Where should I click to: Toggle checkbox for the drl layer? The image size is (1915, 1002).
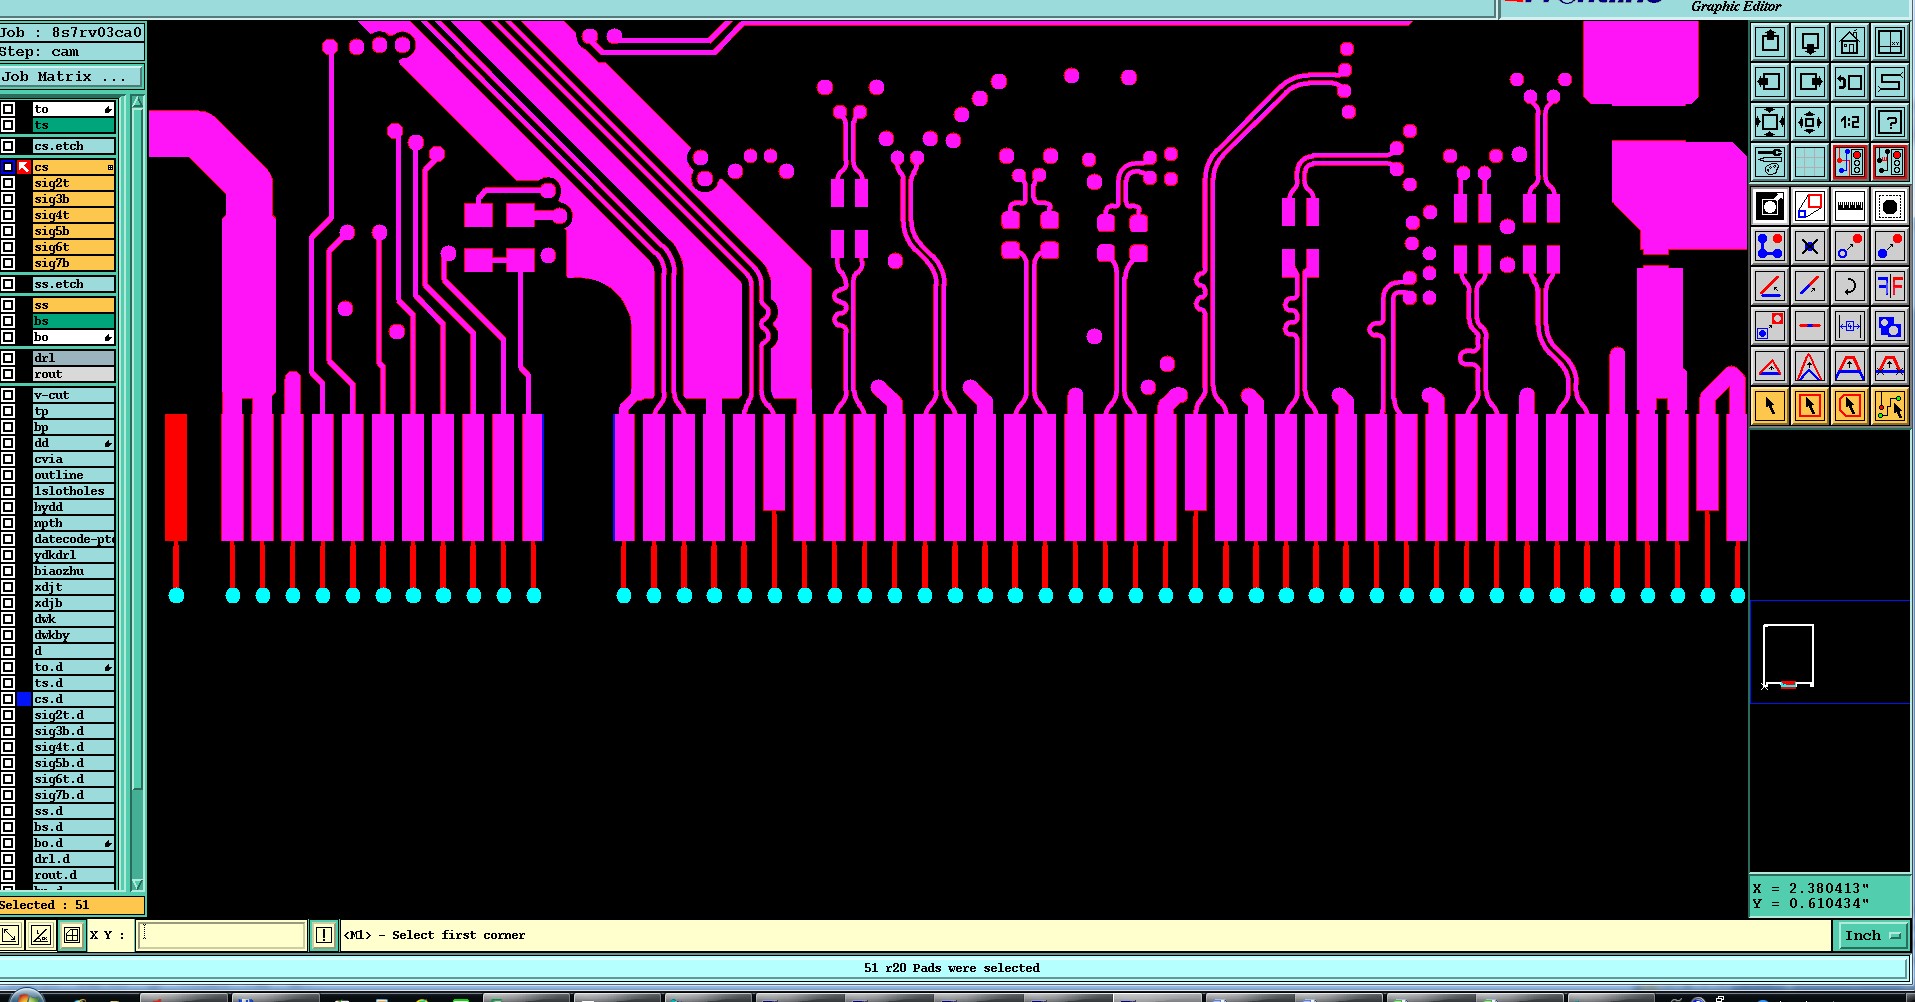coord(8,358)
